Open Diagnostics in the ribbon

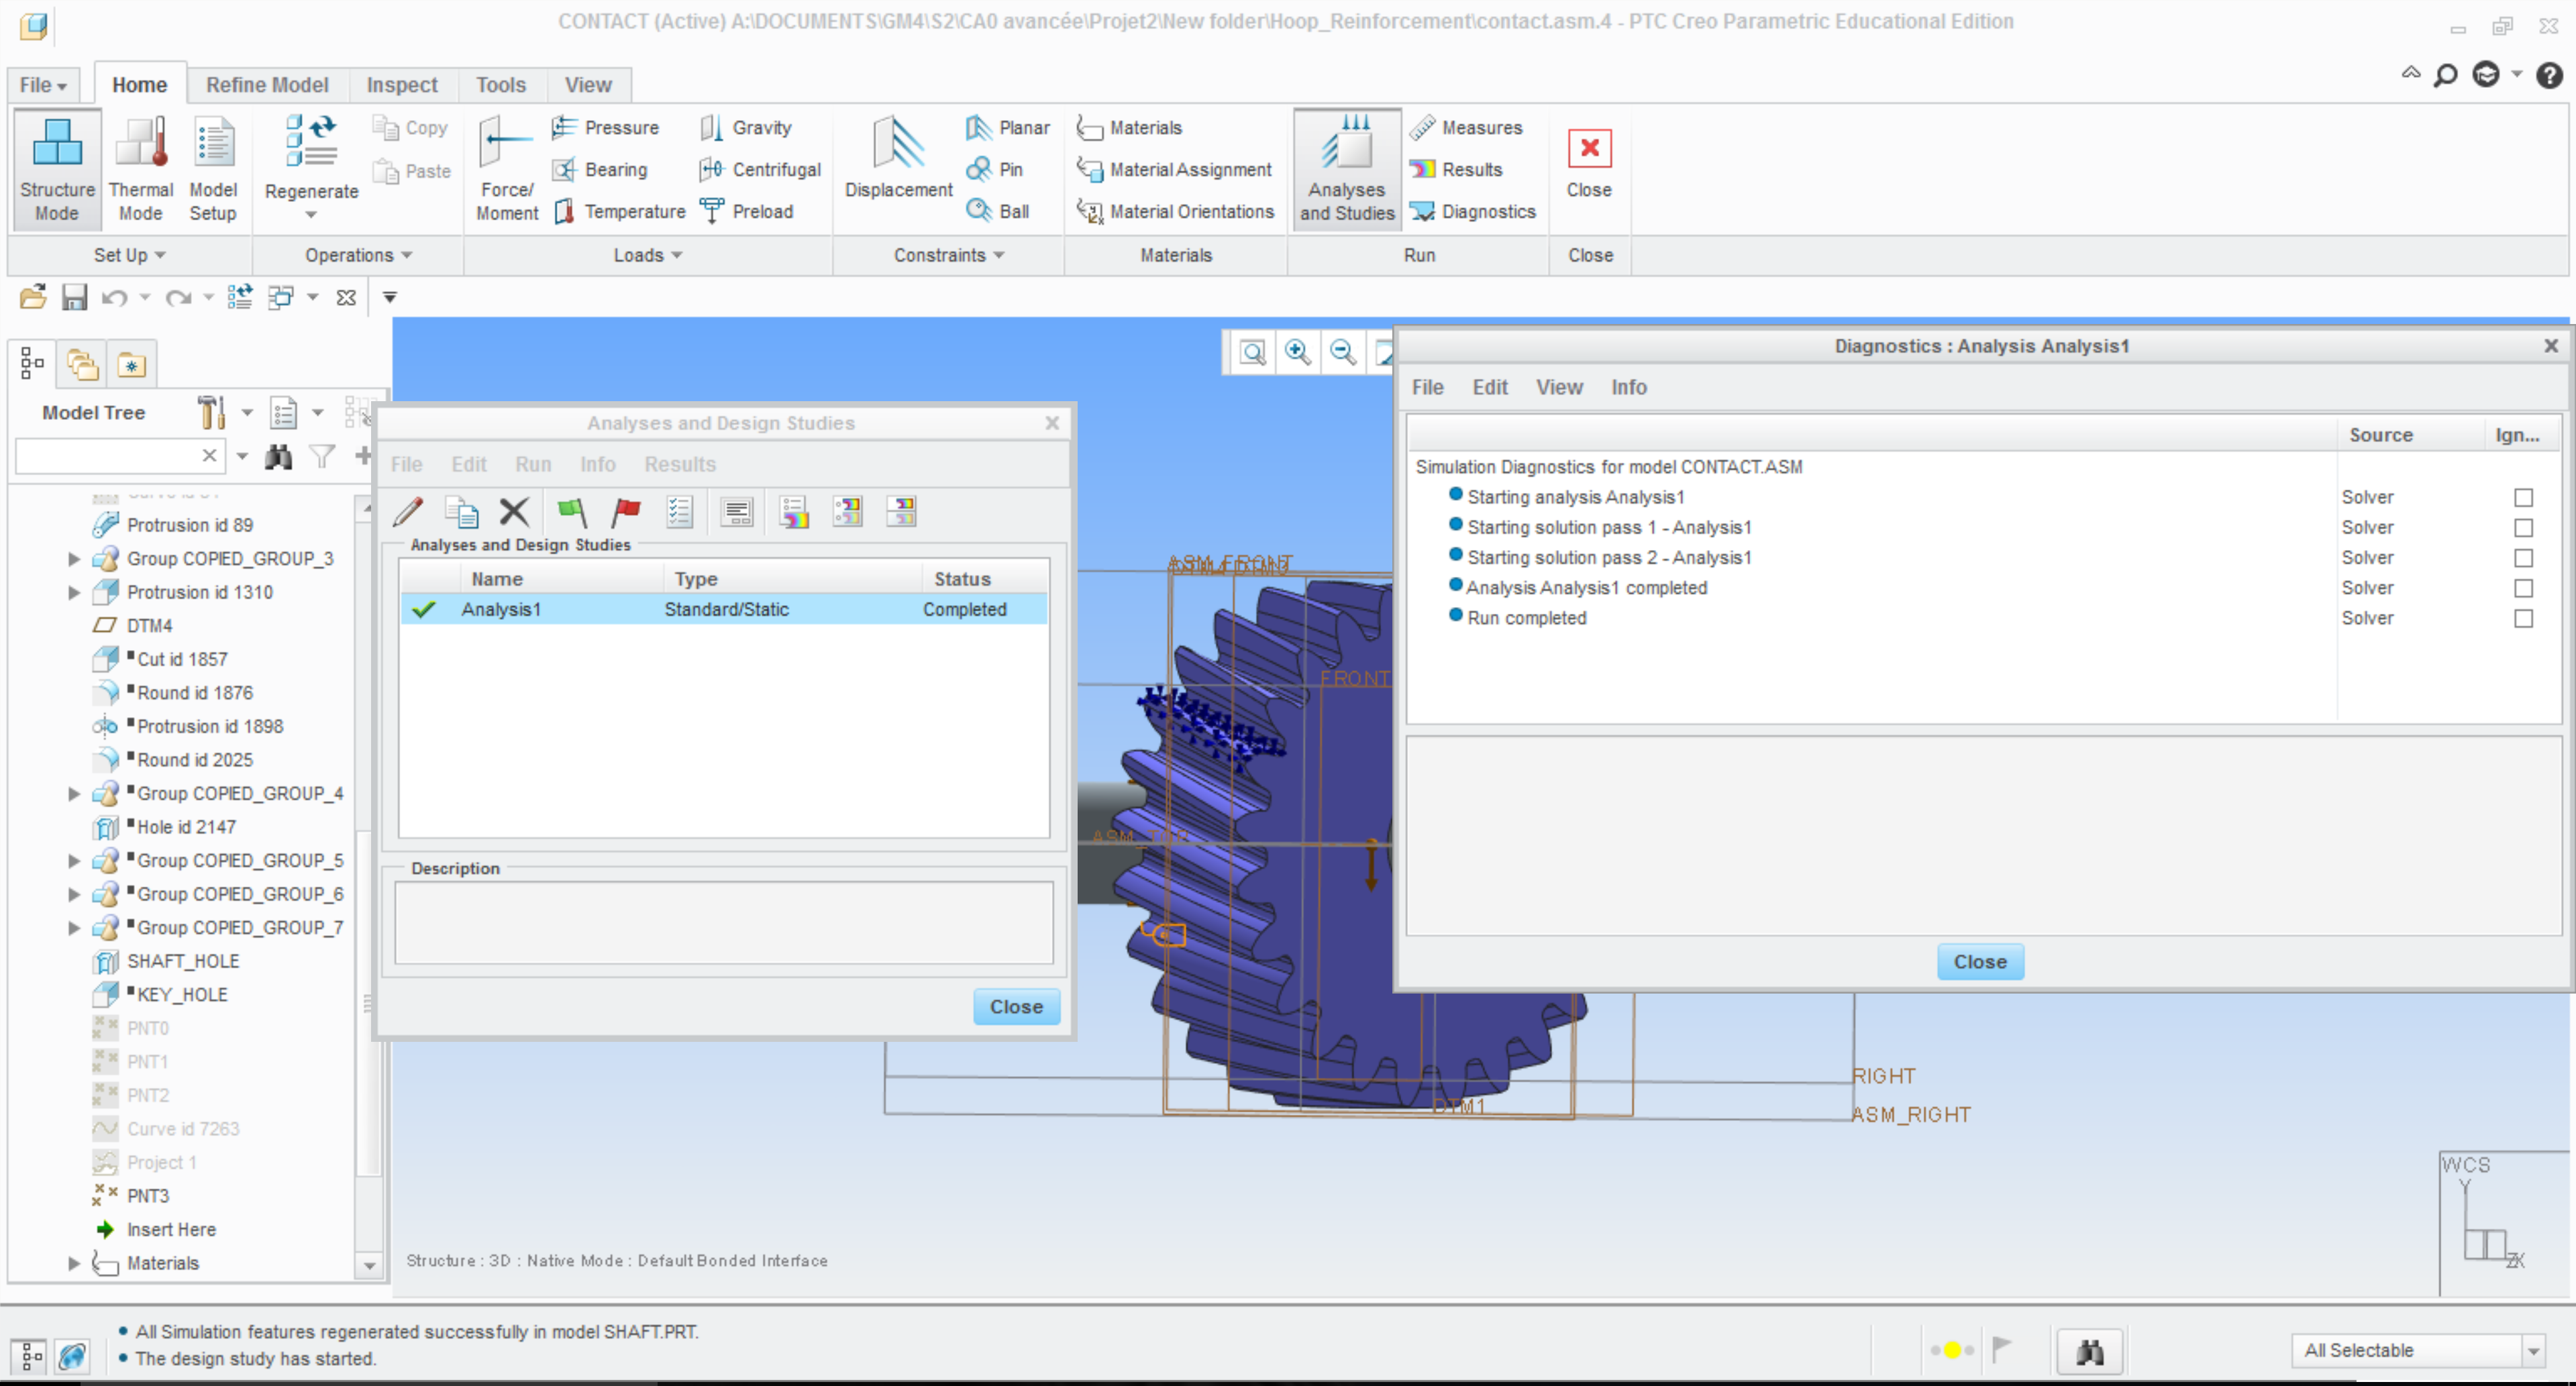pos(1472,211)
